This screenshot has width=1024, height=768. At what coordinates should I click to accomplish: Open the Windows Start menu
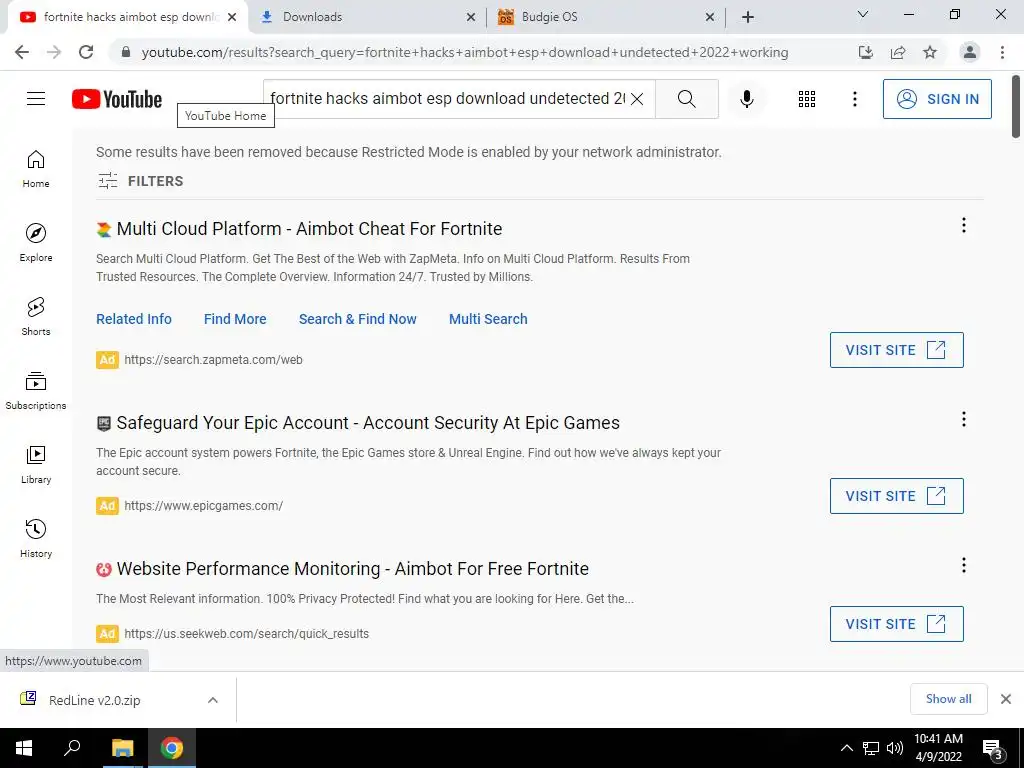pyautogui.click(x=24, y=748)
